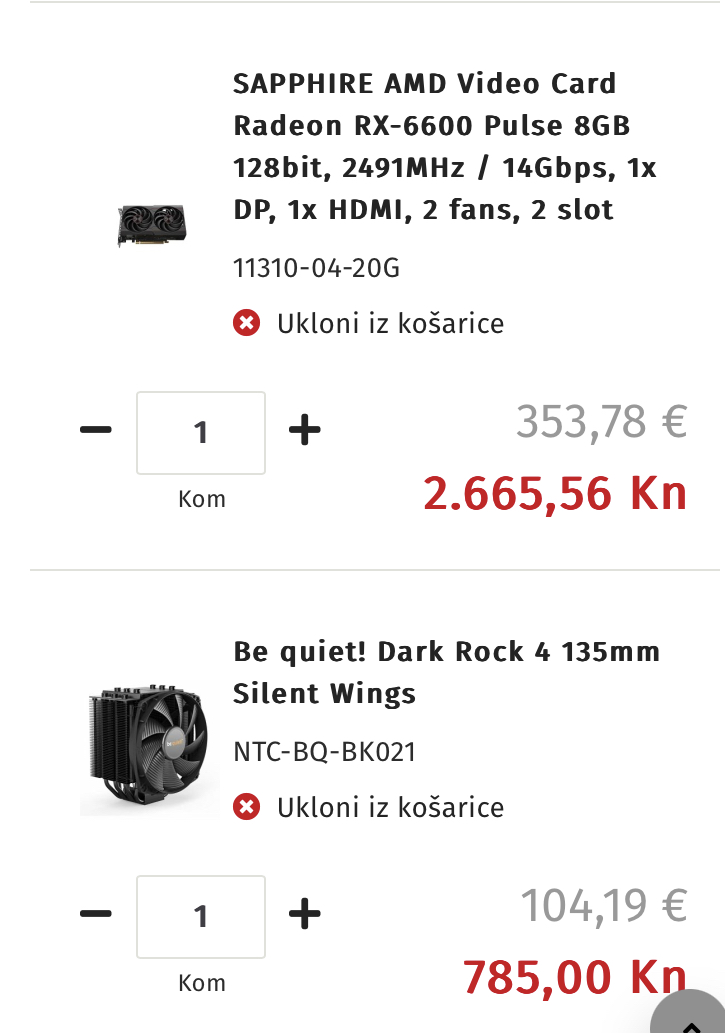Click the red X icon for Be quiet! cooler
This screenshot has height=1033, width=725.
pos(246,807)
